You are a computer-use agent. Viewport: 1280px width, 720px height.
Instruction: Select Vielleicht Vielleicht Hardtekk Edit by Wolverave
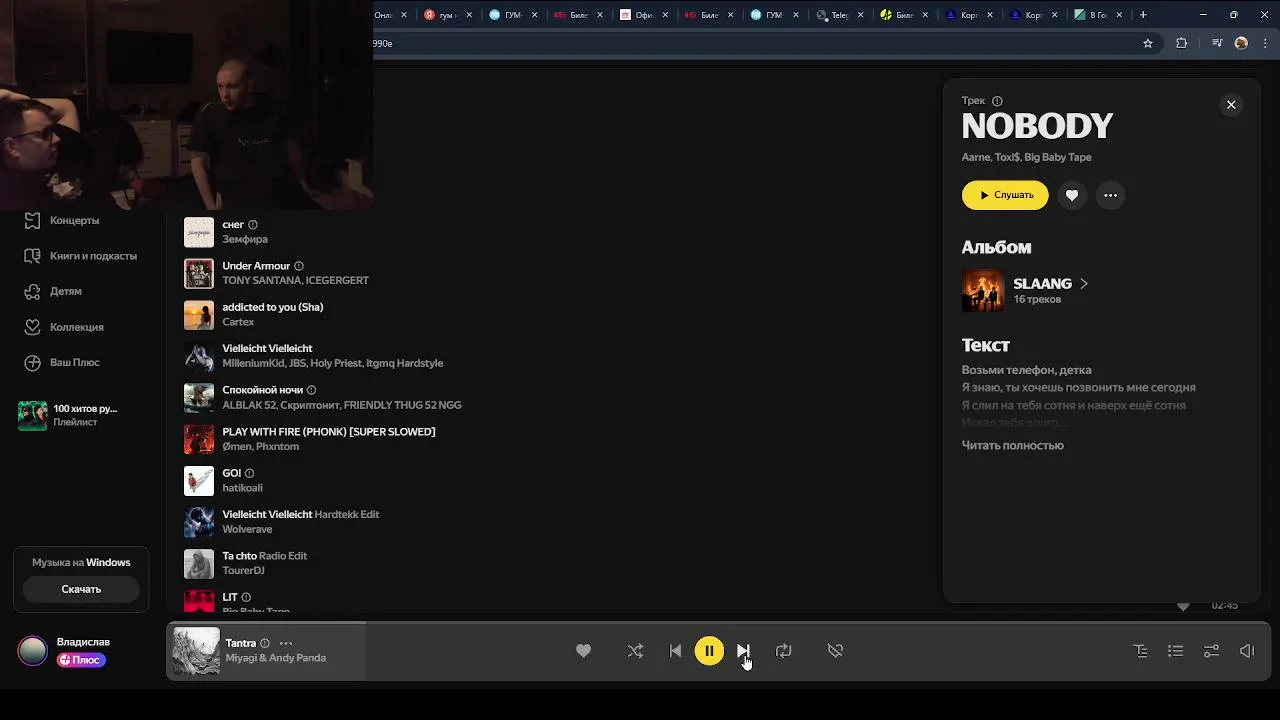300,514
